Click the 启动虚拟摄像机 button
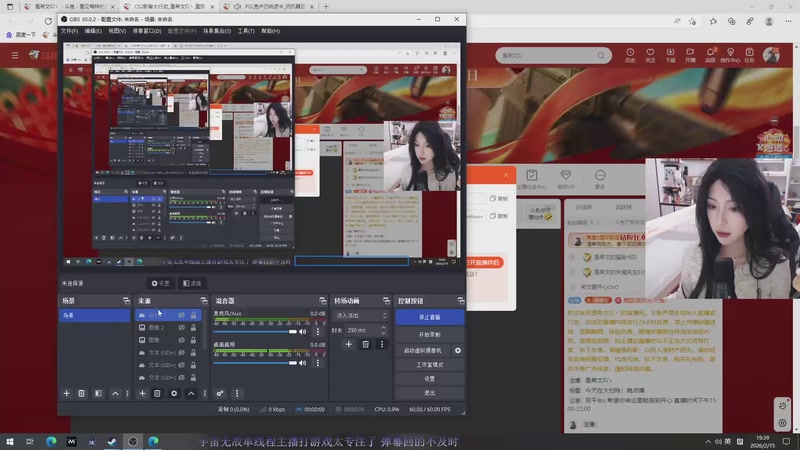 423,351
